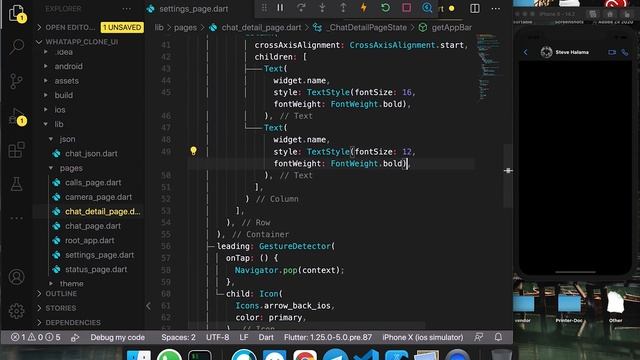Open the Explorer view in activity bar
640x360 pixels.
click(x=16, y=13)
